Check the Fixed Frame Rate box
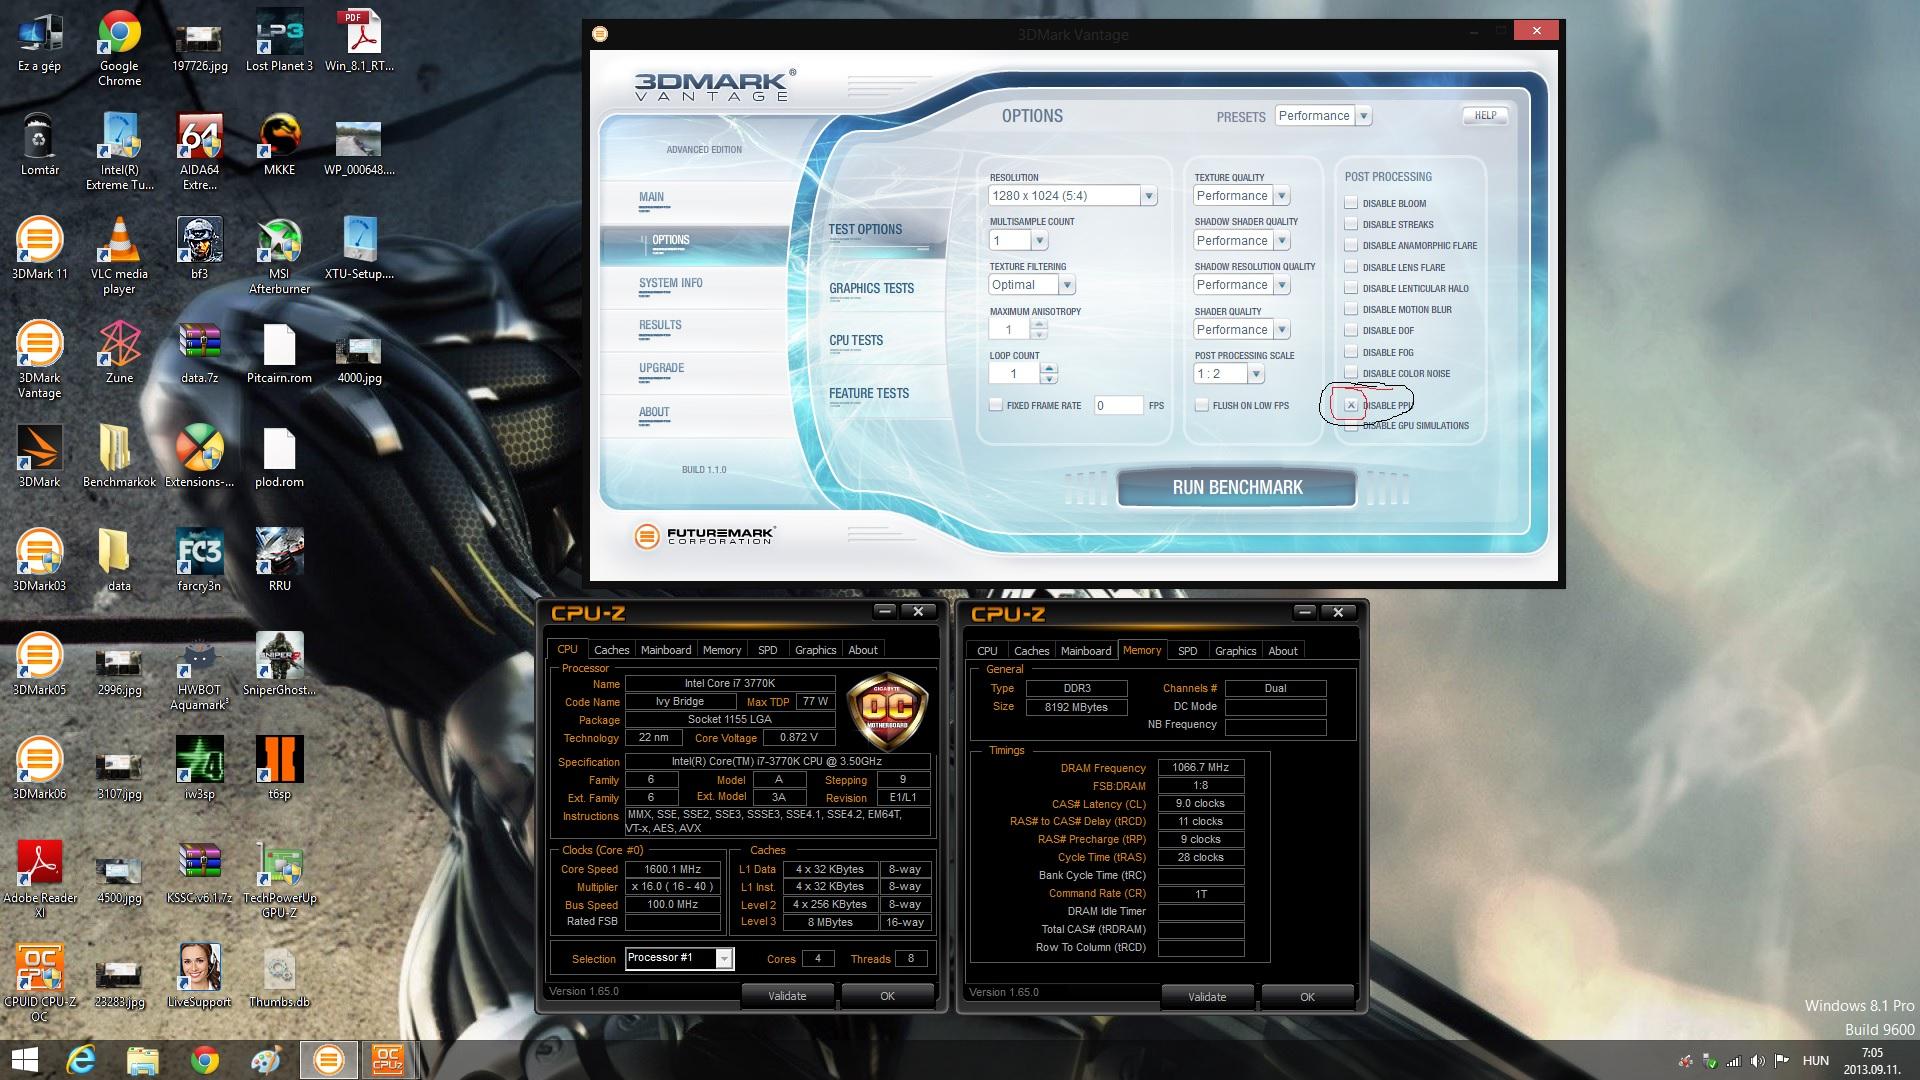The image size is (1920, 1080). (x=995, y=405)
